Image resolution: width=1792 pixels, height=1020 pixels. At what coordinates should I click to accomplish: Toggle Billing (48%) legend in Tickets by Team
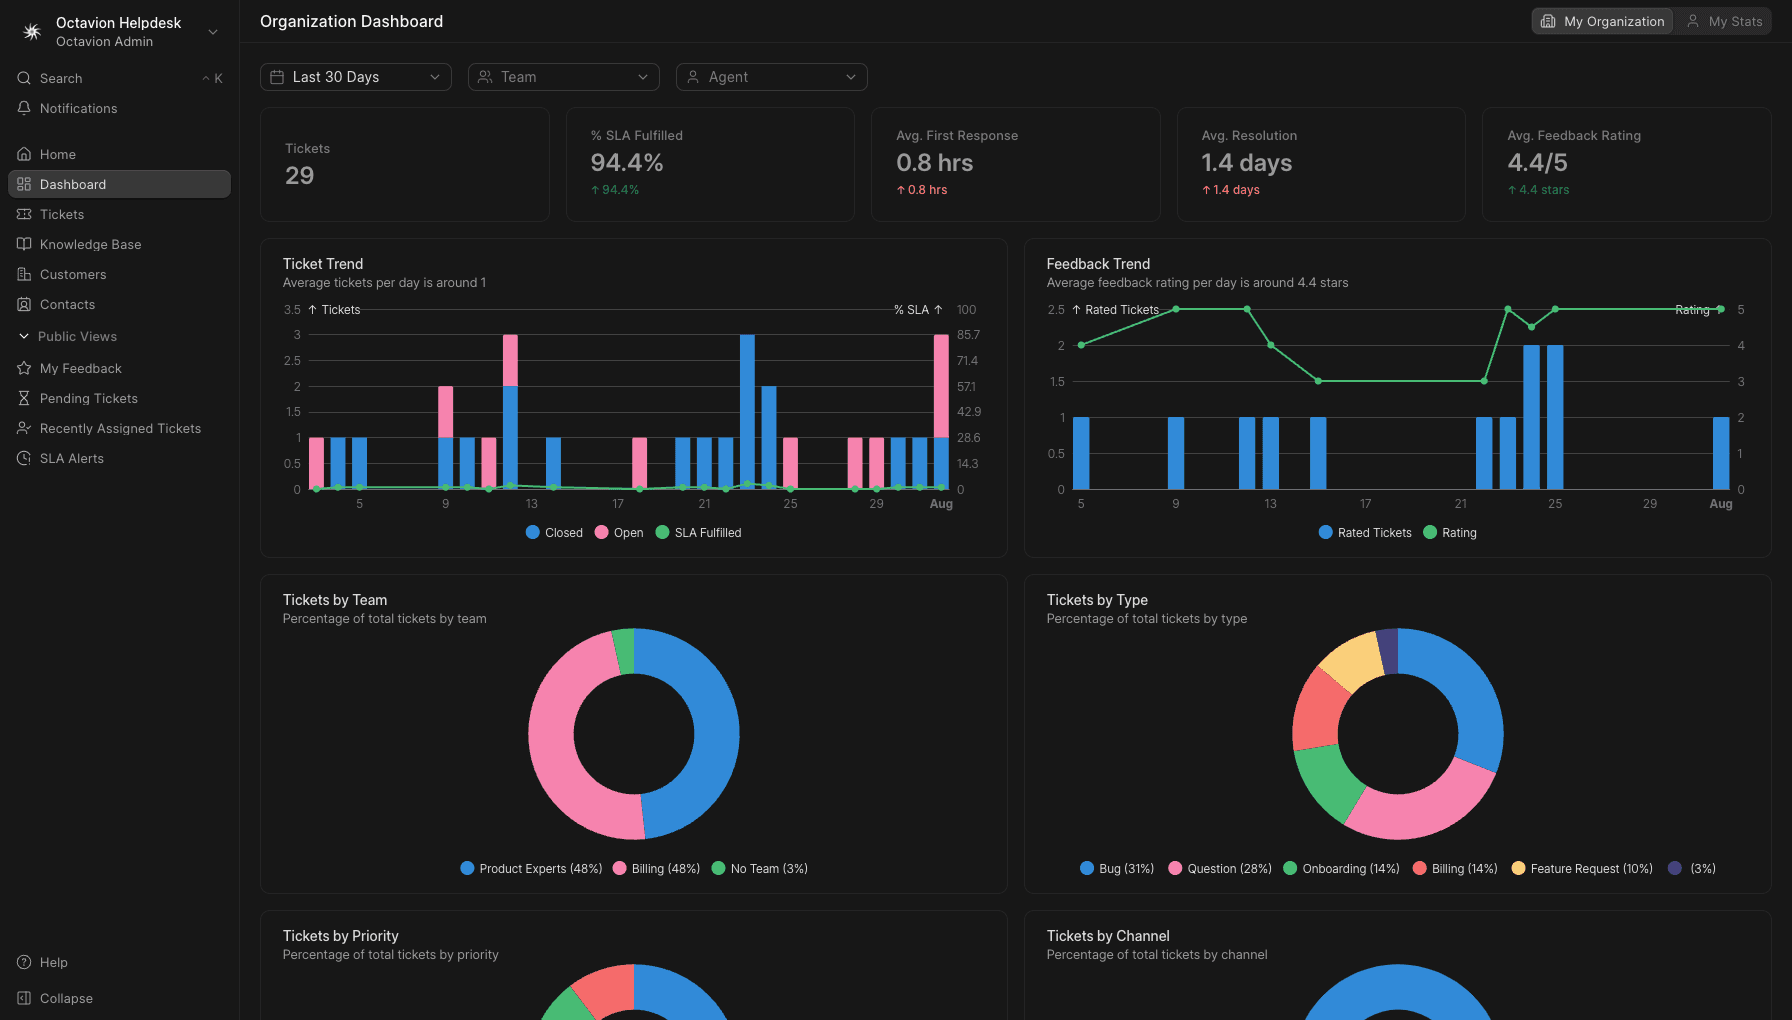[656, 869]
